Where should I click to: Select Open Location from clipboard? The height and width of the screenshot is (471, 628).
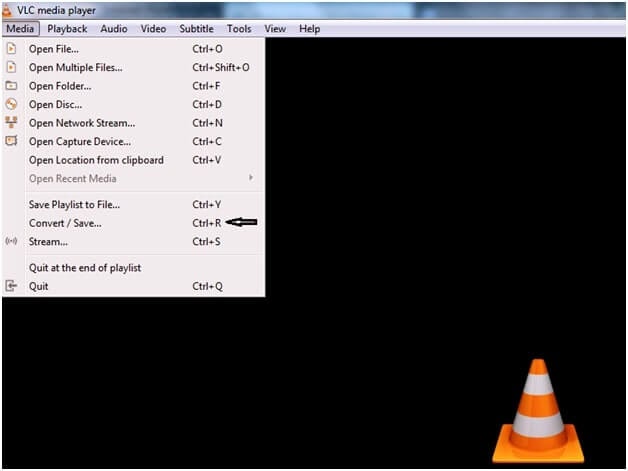tap(134, 160)
